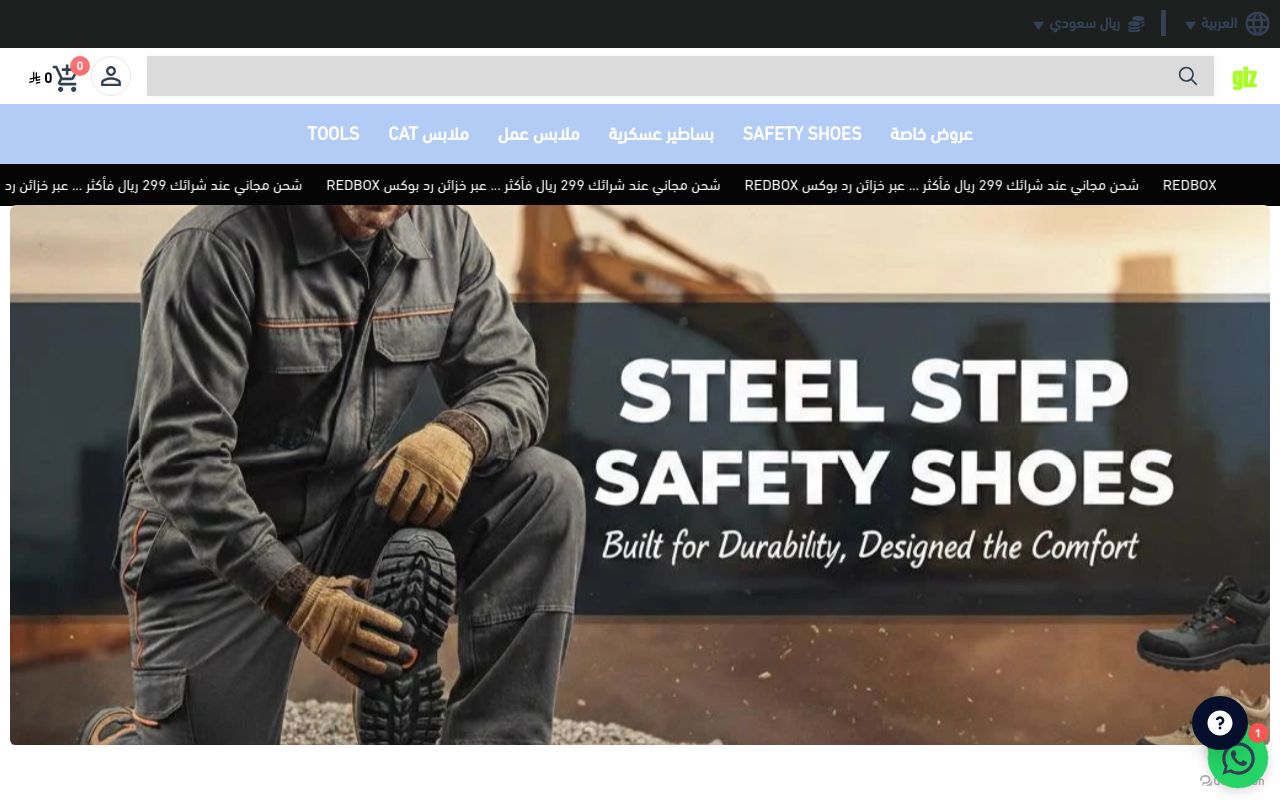The height and width of the screenshot is (800, 1280).
Task: Open the ملابس CAT category
Action: point(429,134)
